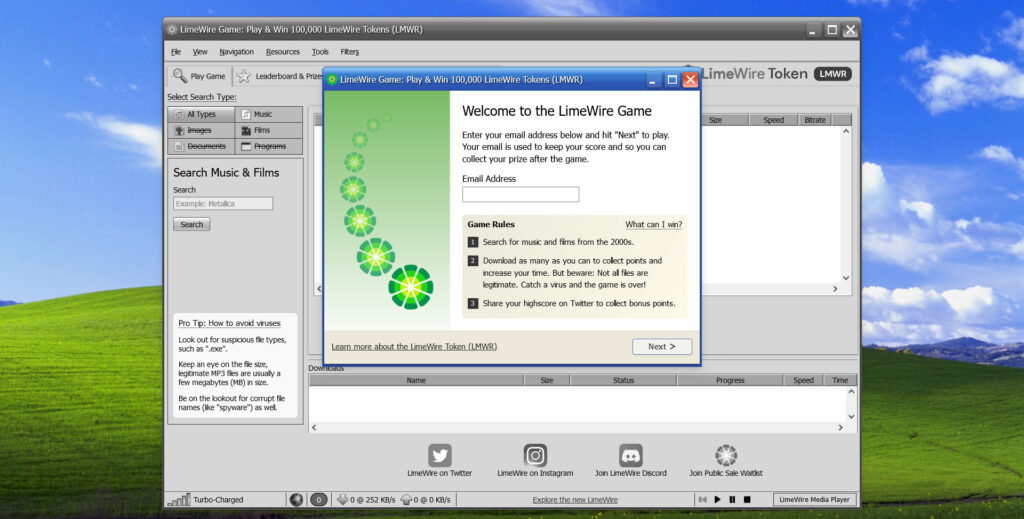Click the search results scroll down arrow
Screen dimensions: 1024x519
(x=846, y=278)
